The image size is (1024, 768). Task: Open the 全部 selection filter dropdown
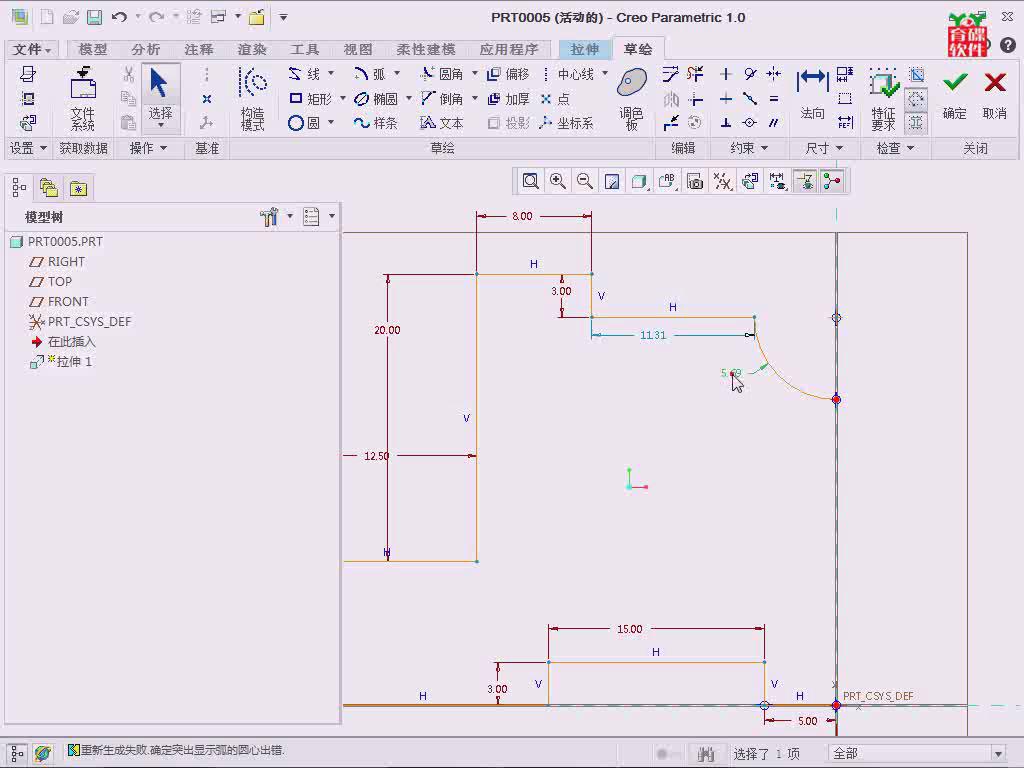point(998,754)
